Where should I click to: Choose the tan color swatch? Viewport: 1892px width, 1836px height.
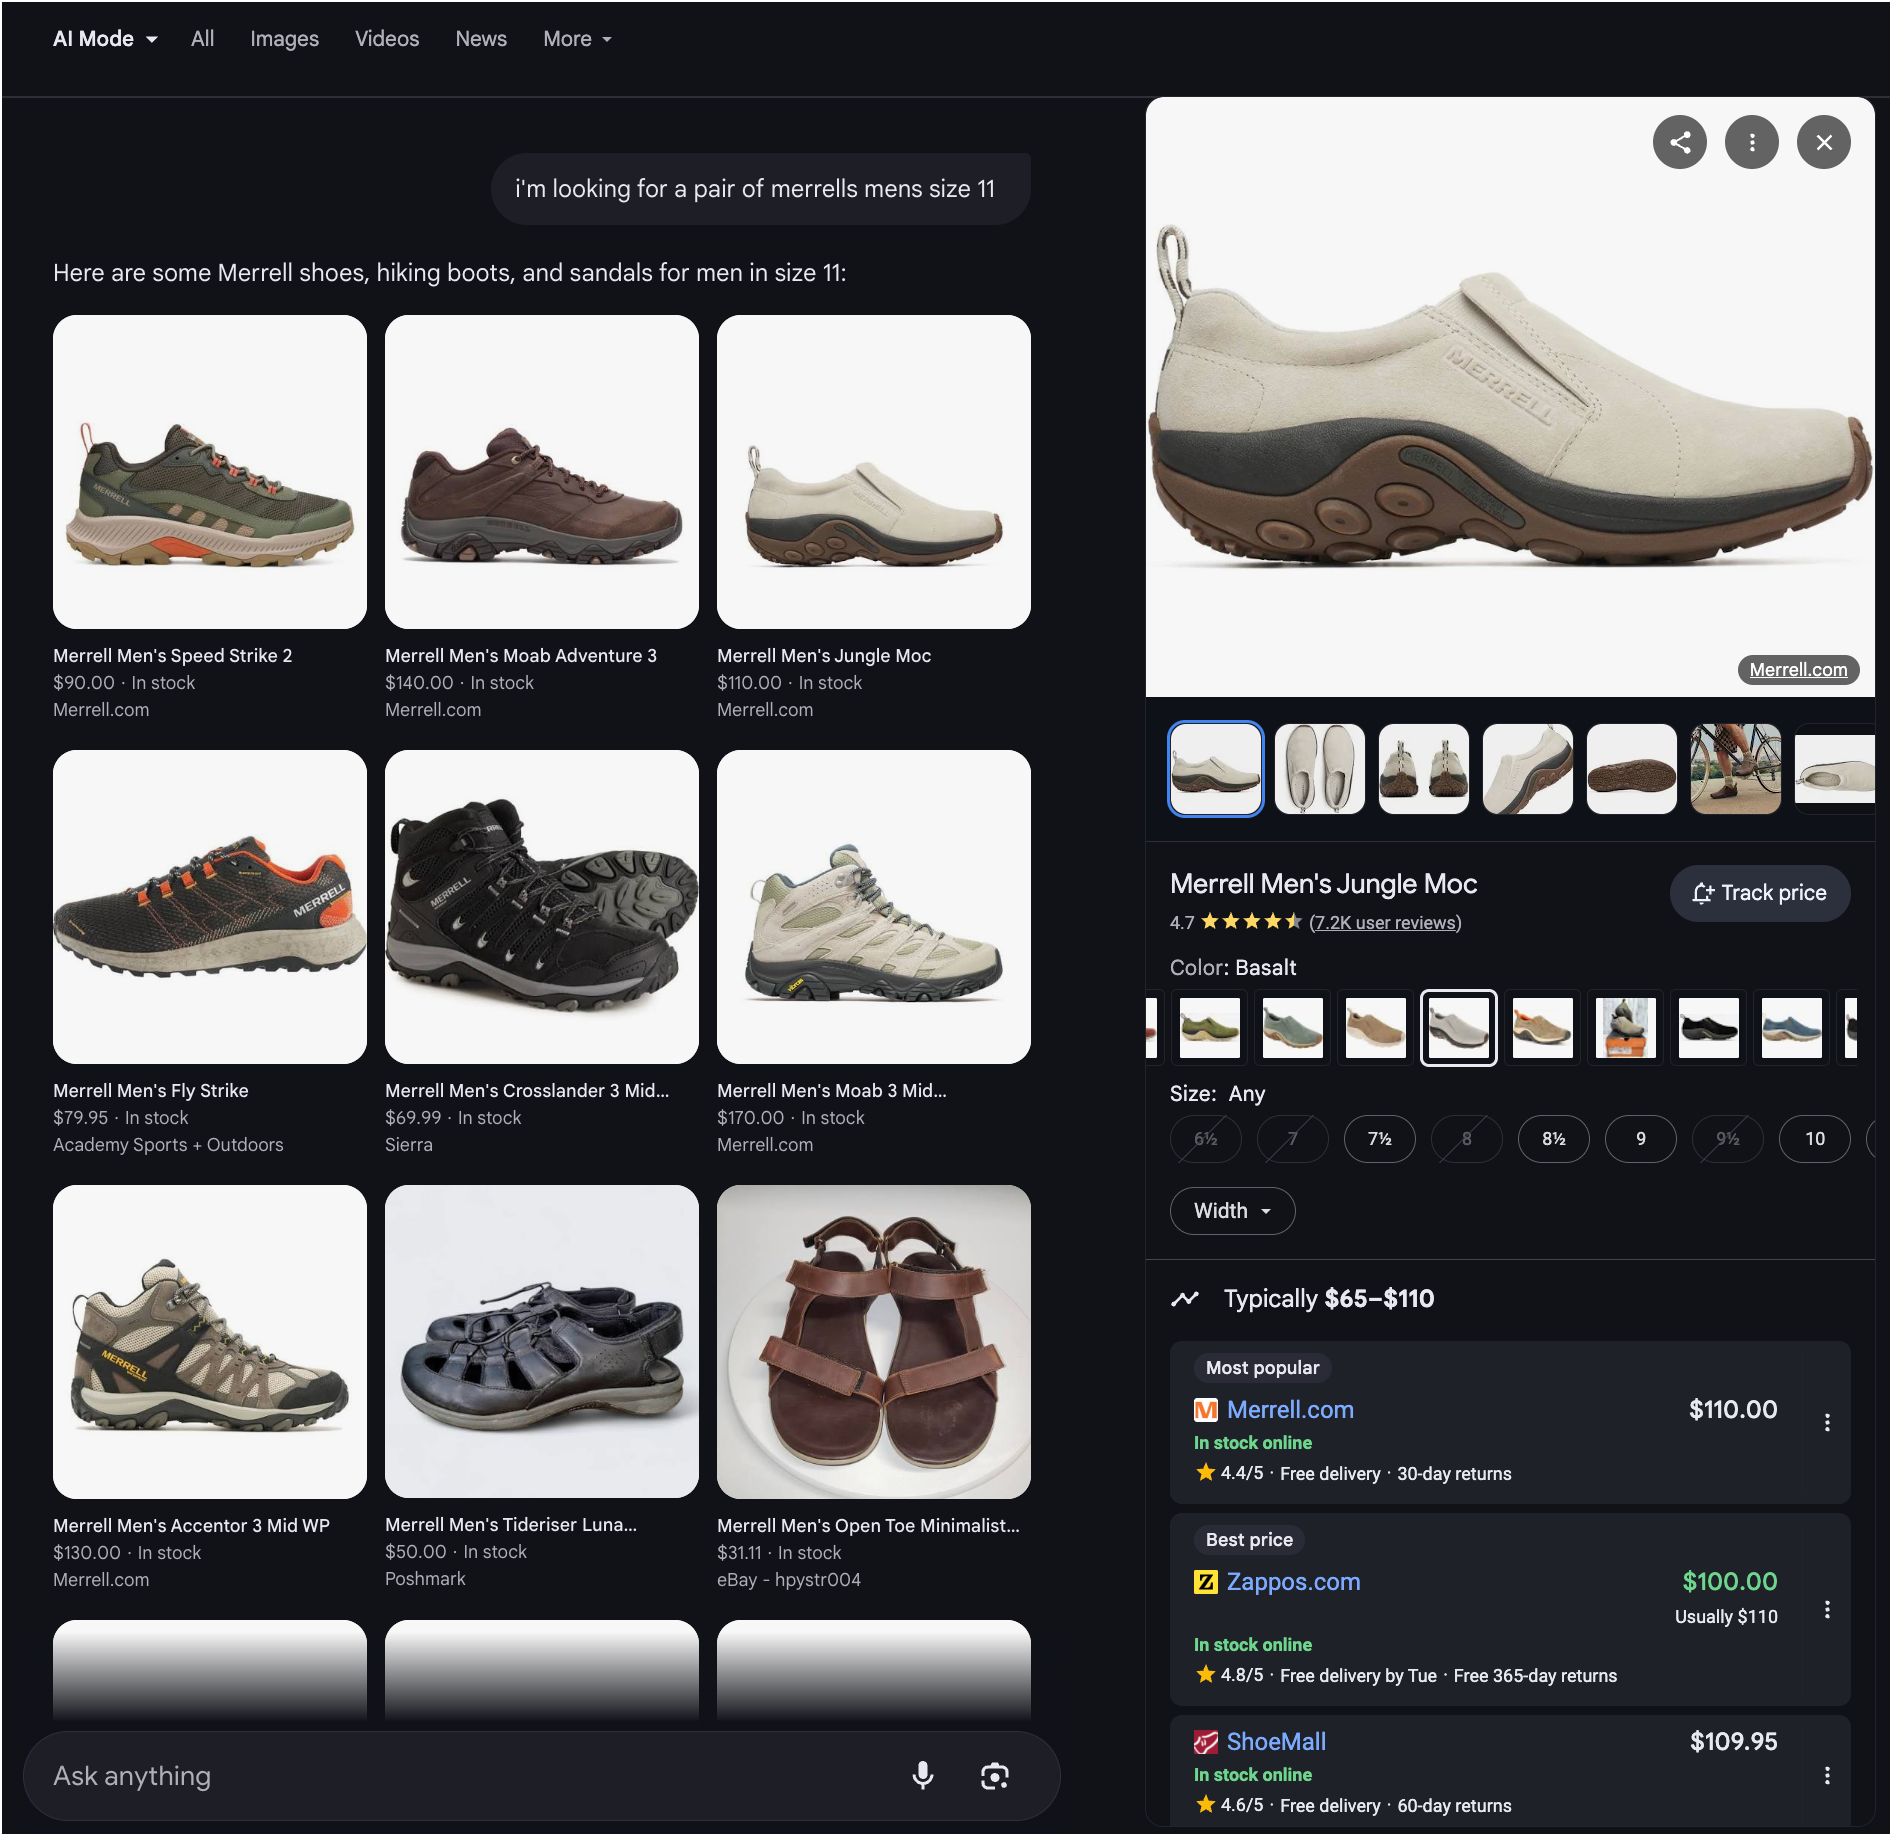point(1376,1028)
